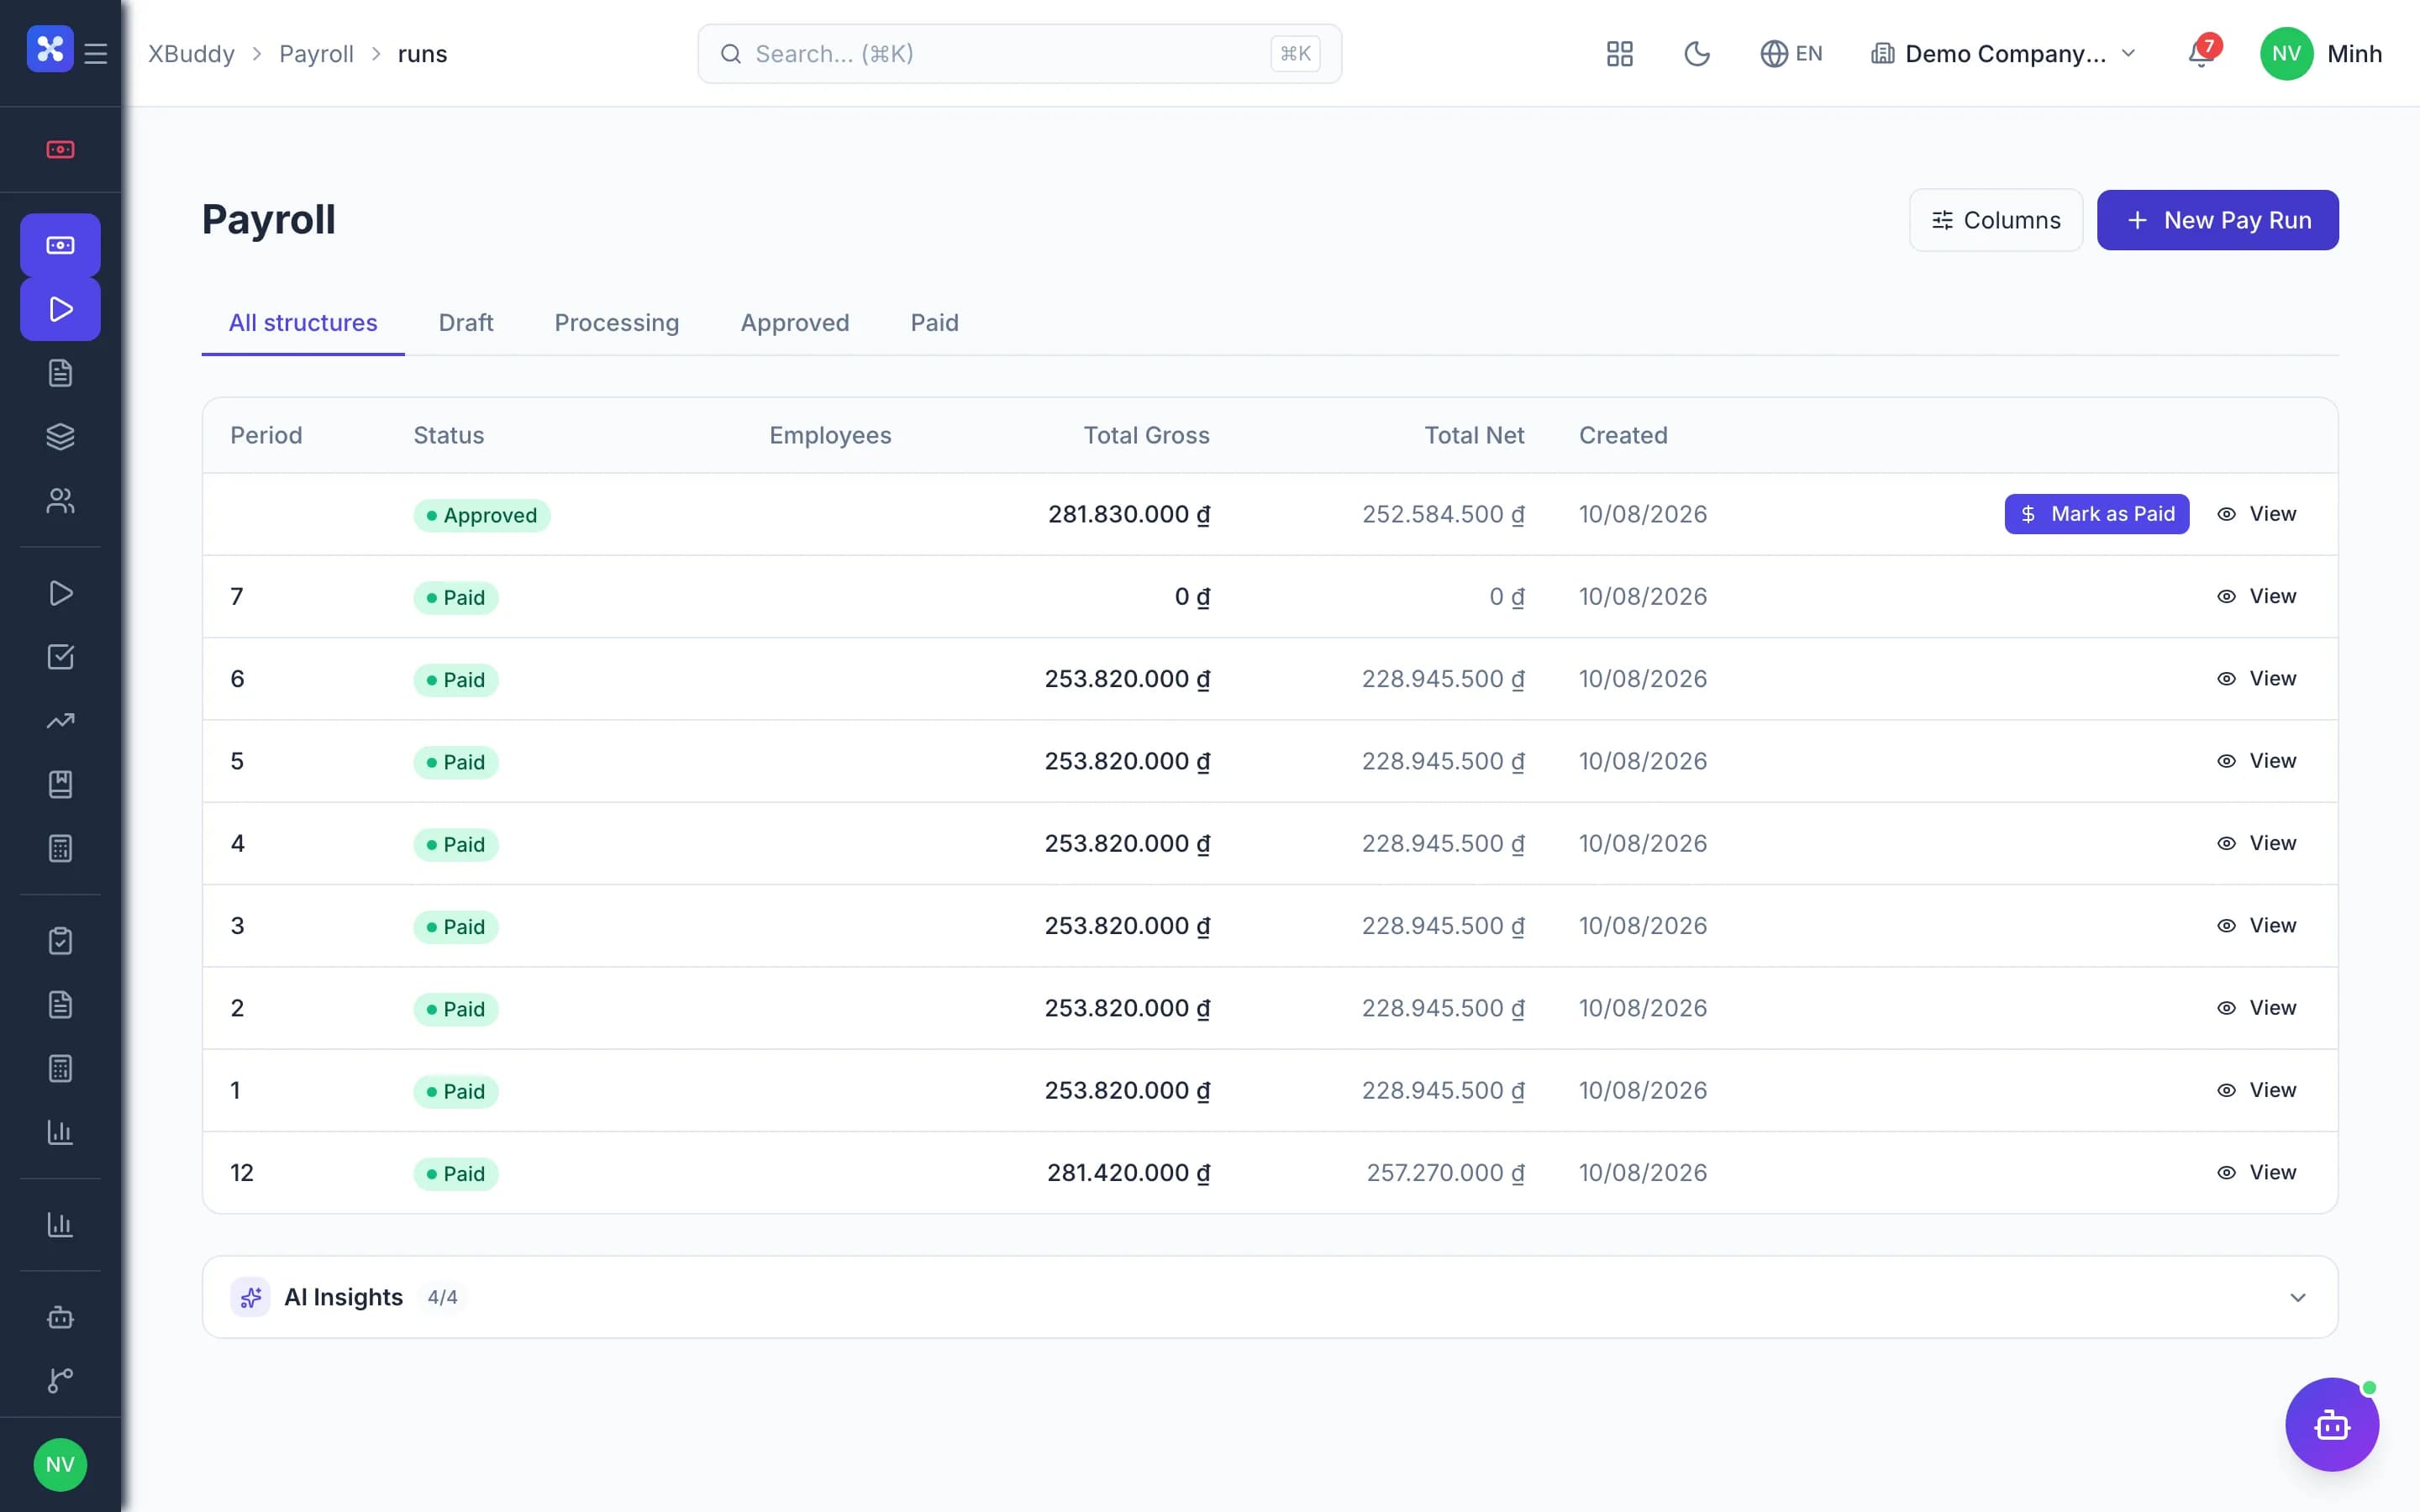Open the Columns visibility menu
The width and height of the screenshot is (2420, 1512).
pos(1996,220)
